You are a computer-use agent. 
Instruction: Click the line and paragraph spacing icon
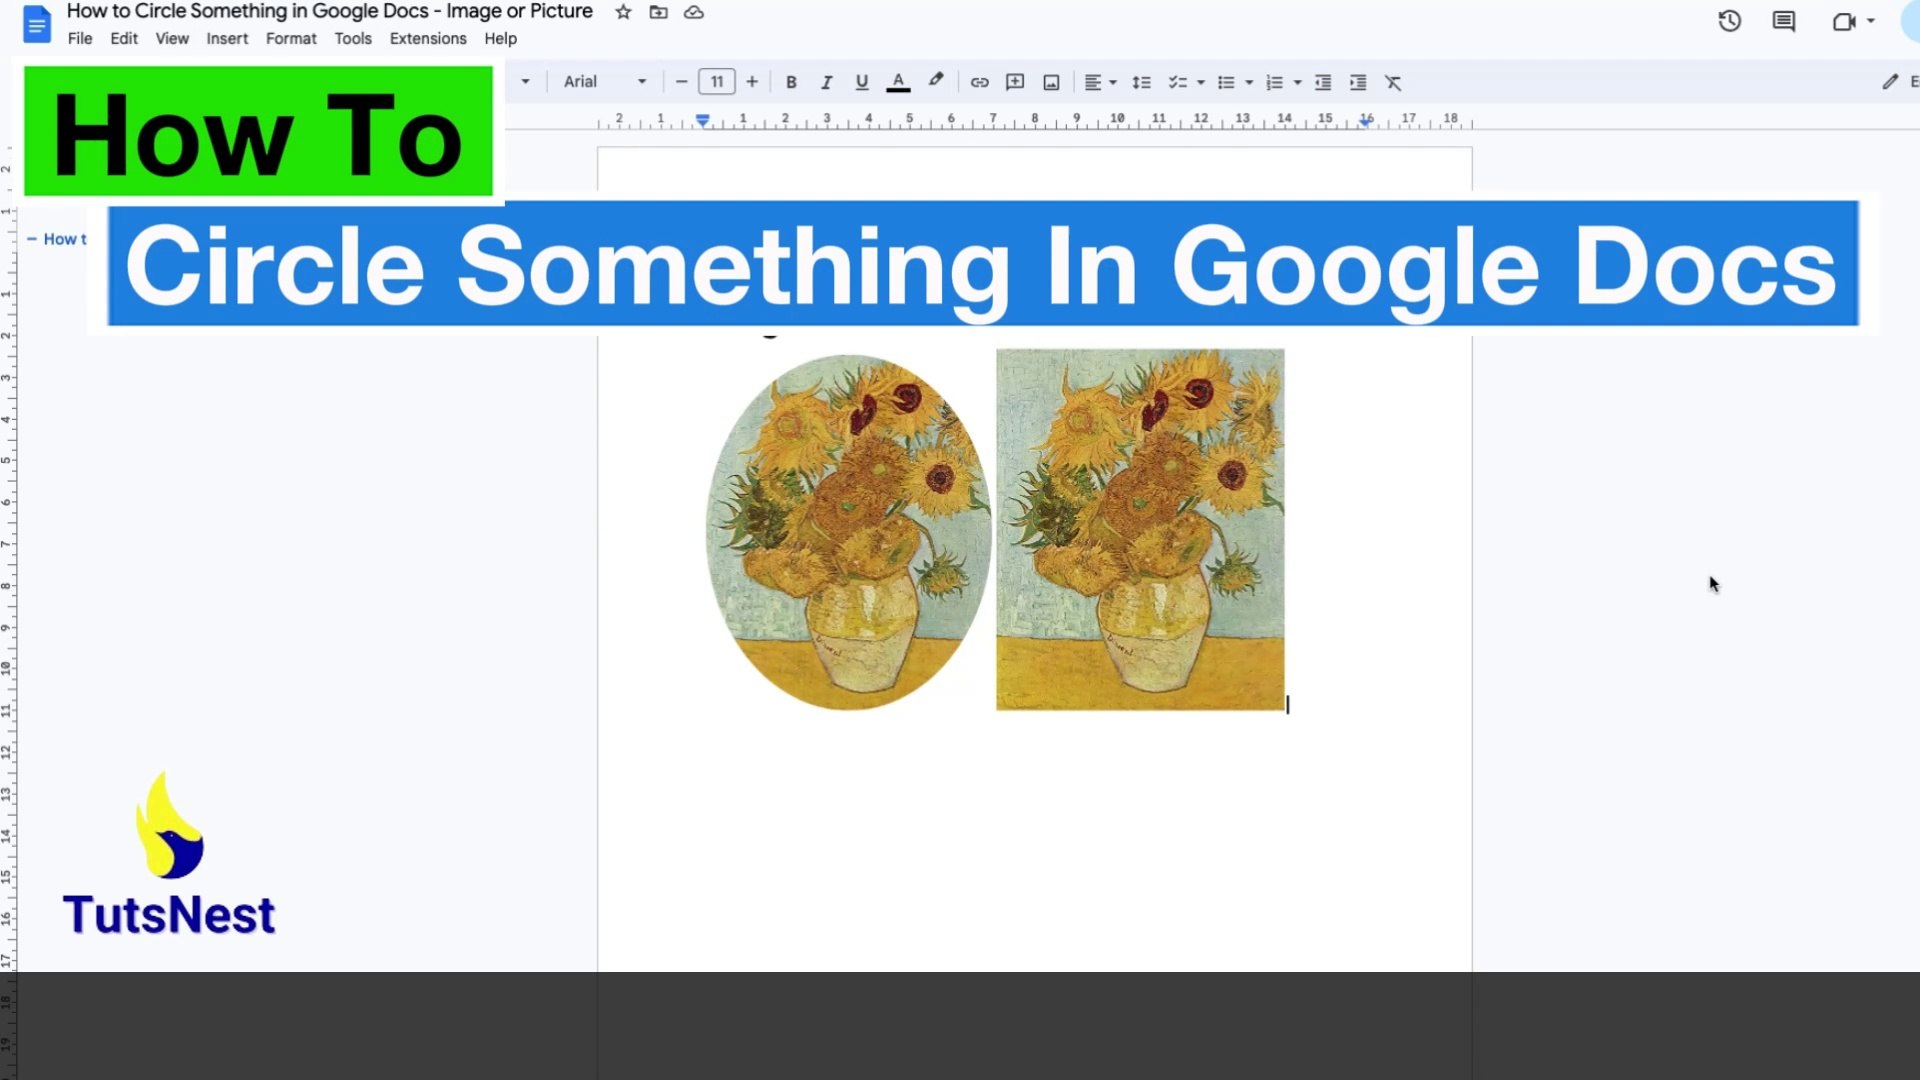[1141, 82]
